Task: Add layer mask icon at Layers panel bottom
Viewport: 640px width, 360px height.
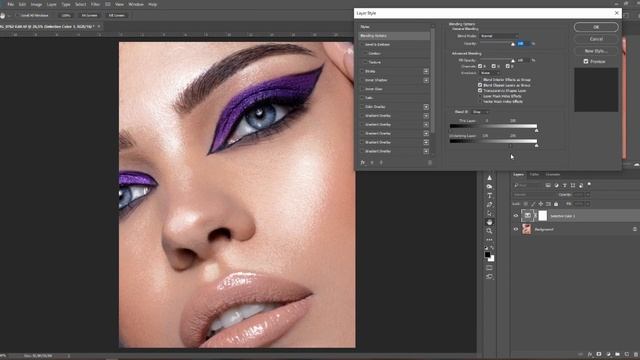Action: click(x=599, y=354)
